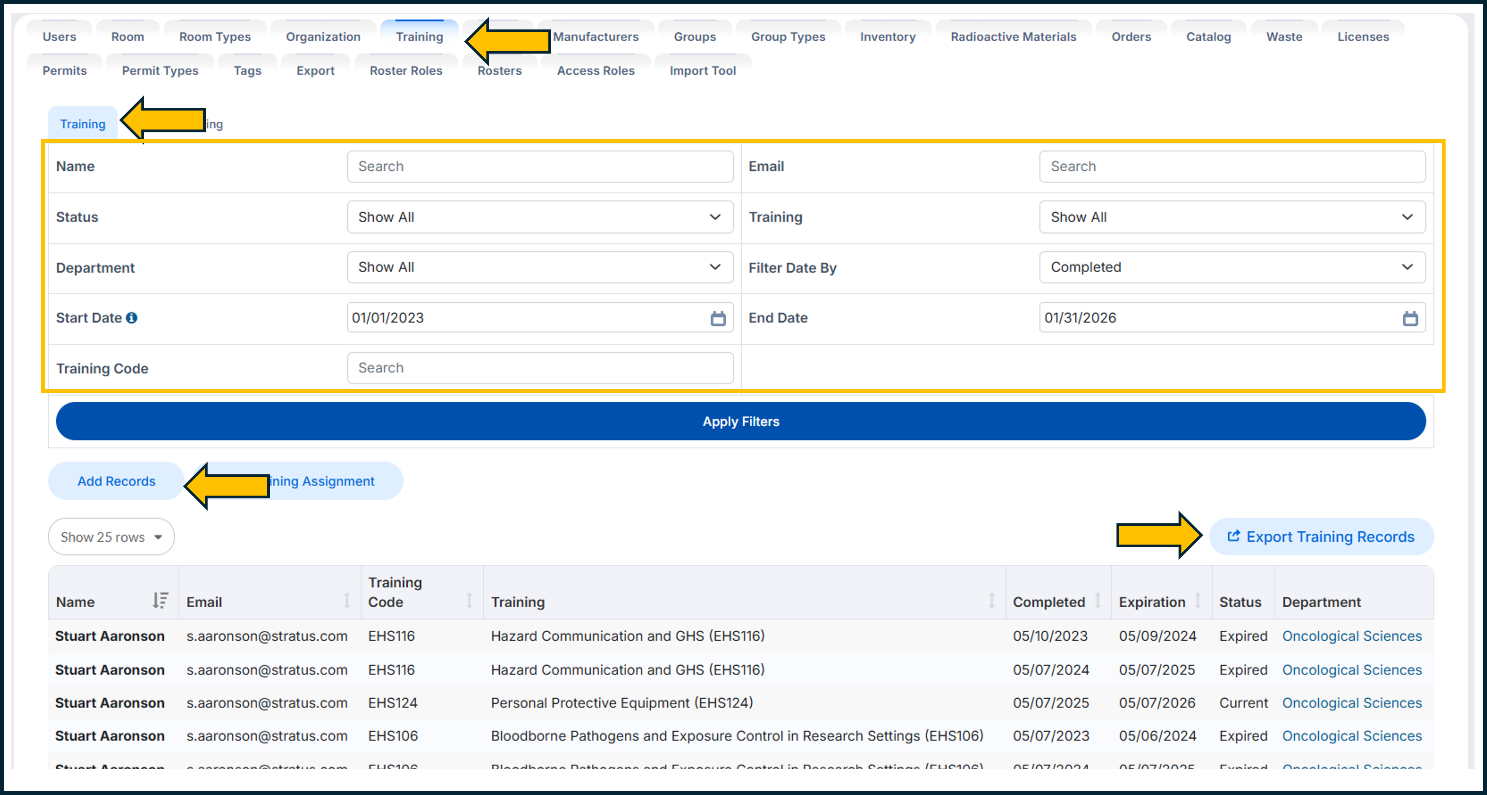The height and width of the screenshot is (795, 1487).
Task: Expand the Status filter dropdown
Action: (540, 217)
